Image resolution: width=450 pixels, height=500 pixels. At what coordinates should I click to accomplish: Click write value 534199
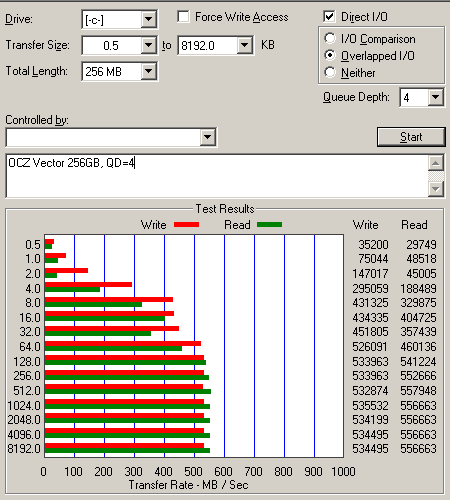(x=370, y=420)
